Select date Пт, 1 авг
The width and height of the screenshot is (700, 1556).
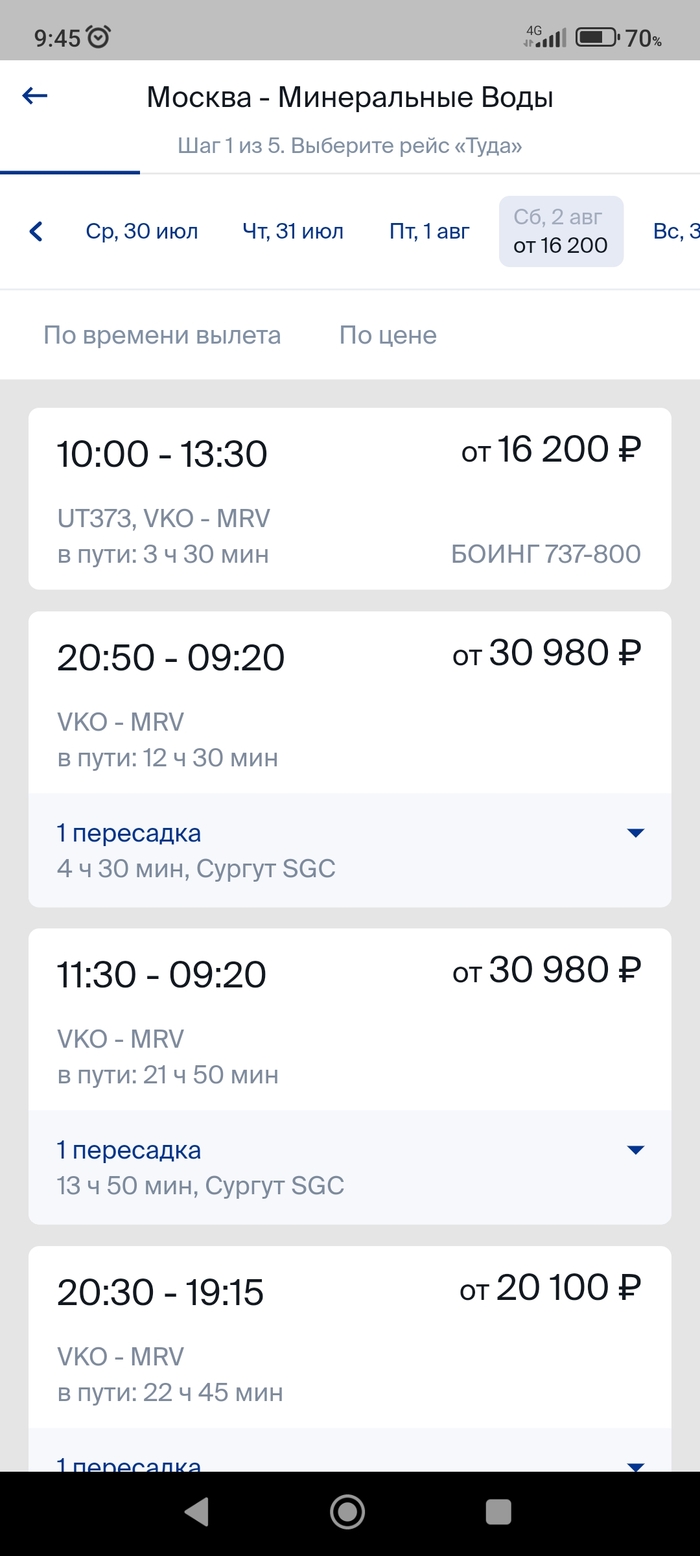(429, 232)
